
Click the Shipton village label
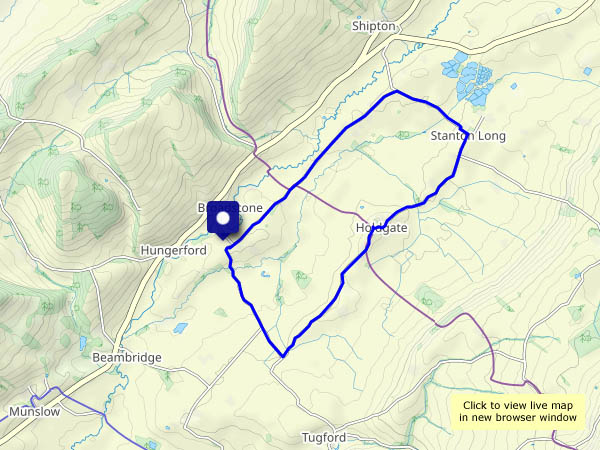point(373,26)
